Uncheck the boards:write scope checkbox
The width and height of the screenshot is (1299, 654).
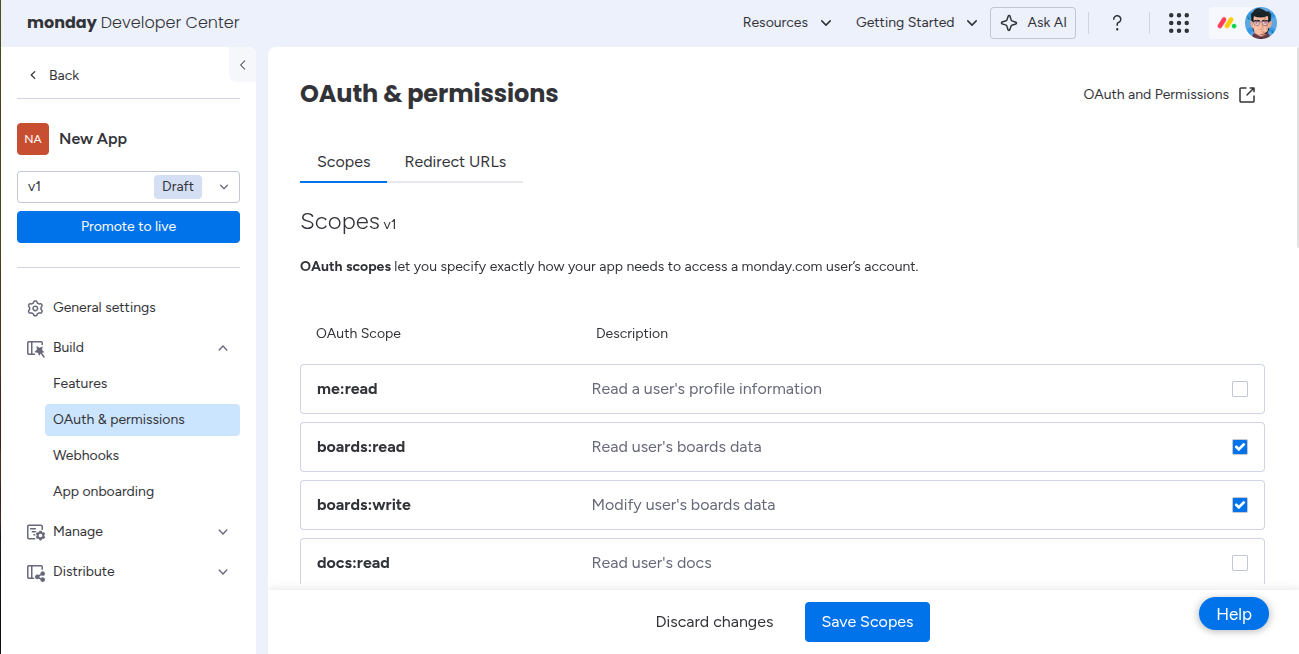point(1240,505)
